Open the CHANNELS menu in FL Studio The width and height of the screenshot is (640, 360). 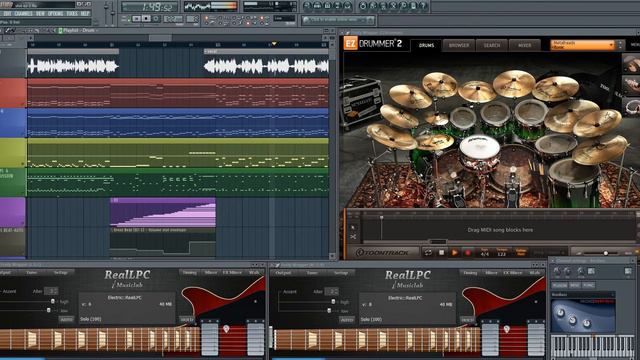24,13
